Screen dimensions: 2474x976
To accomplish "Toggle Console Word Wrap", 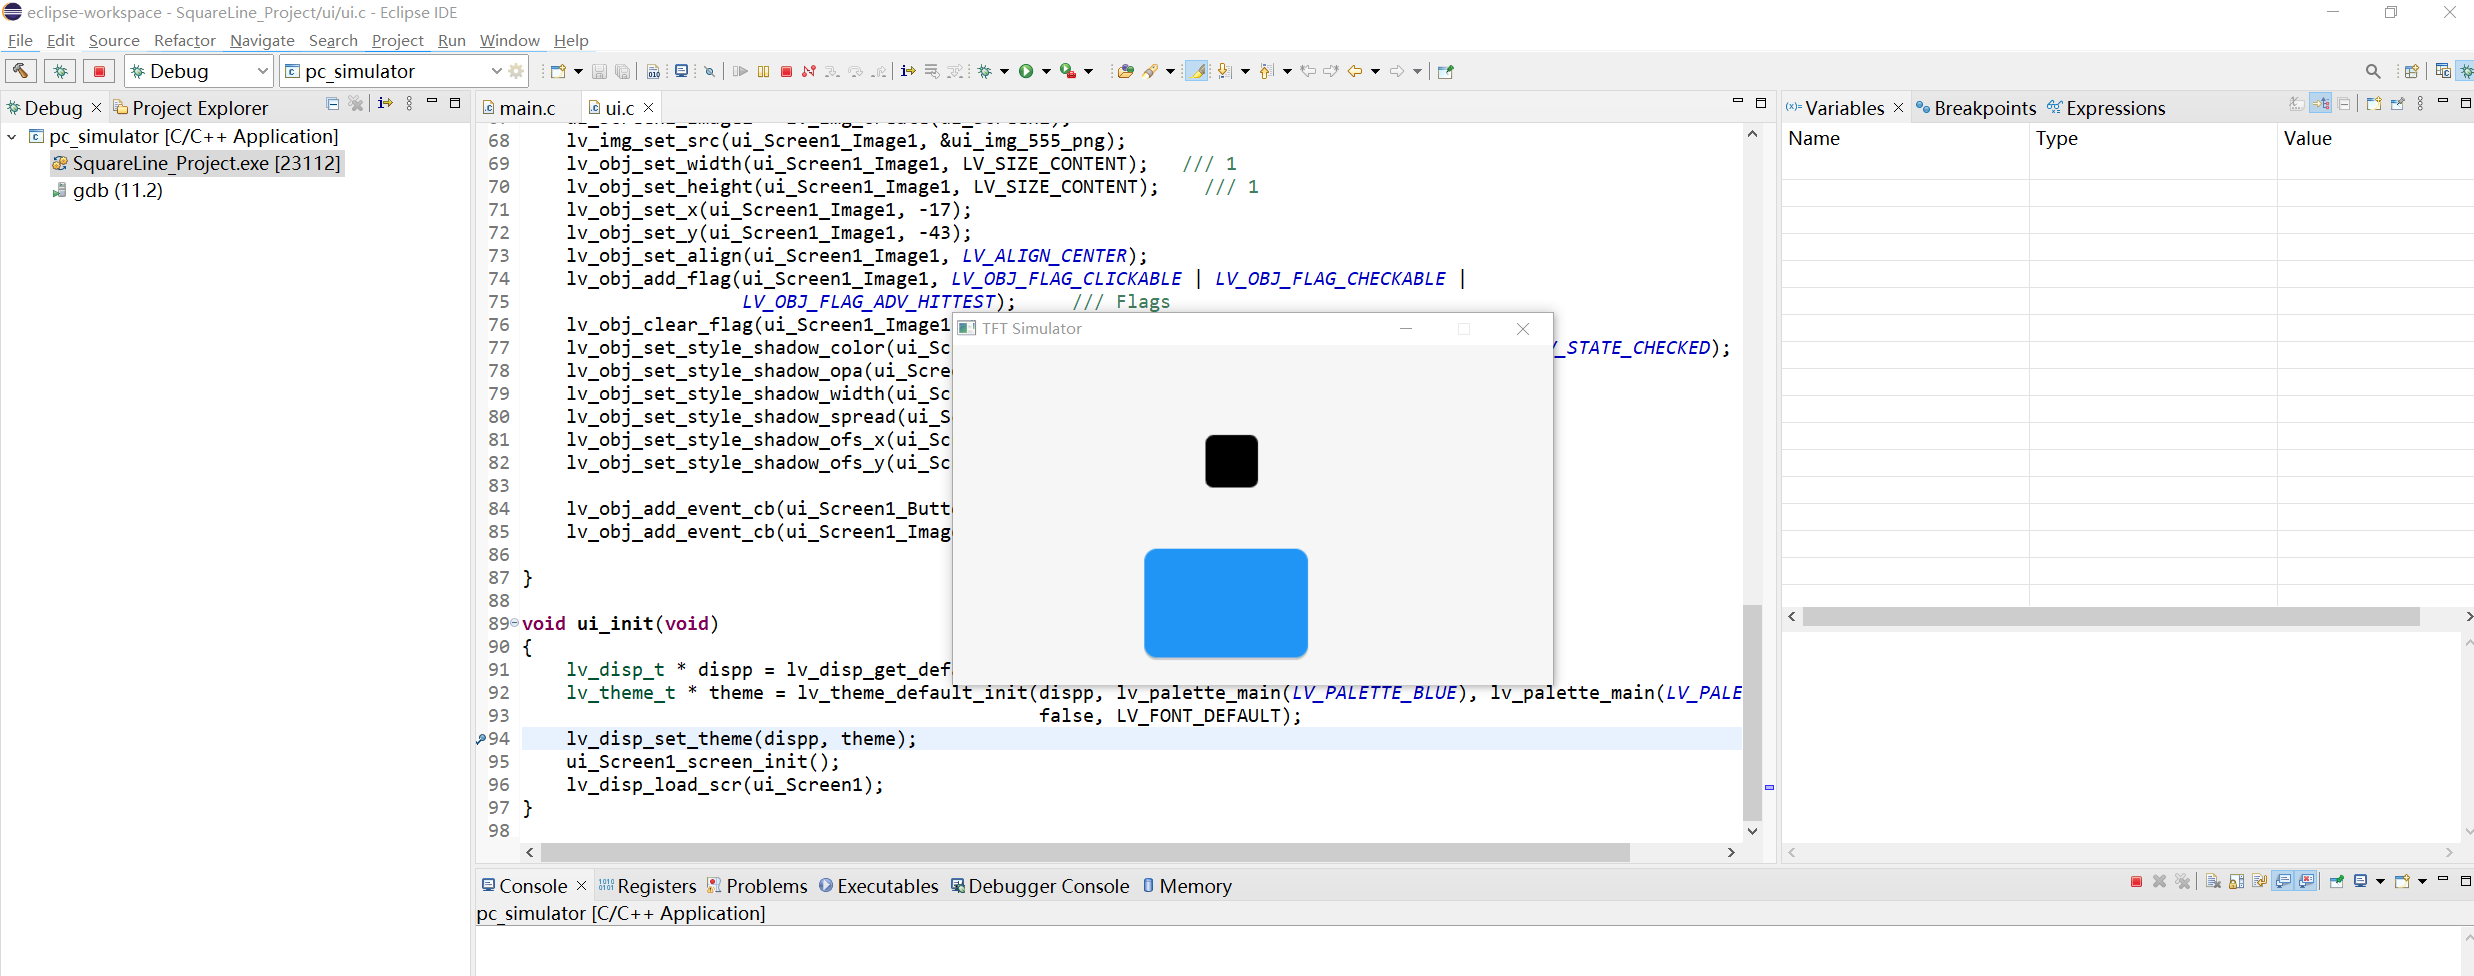I will pos(2260,882).
